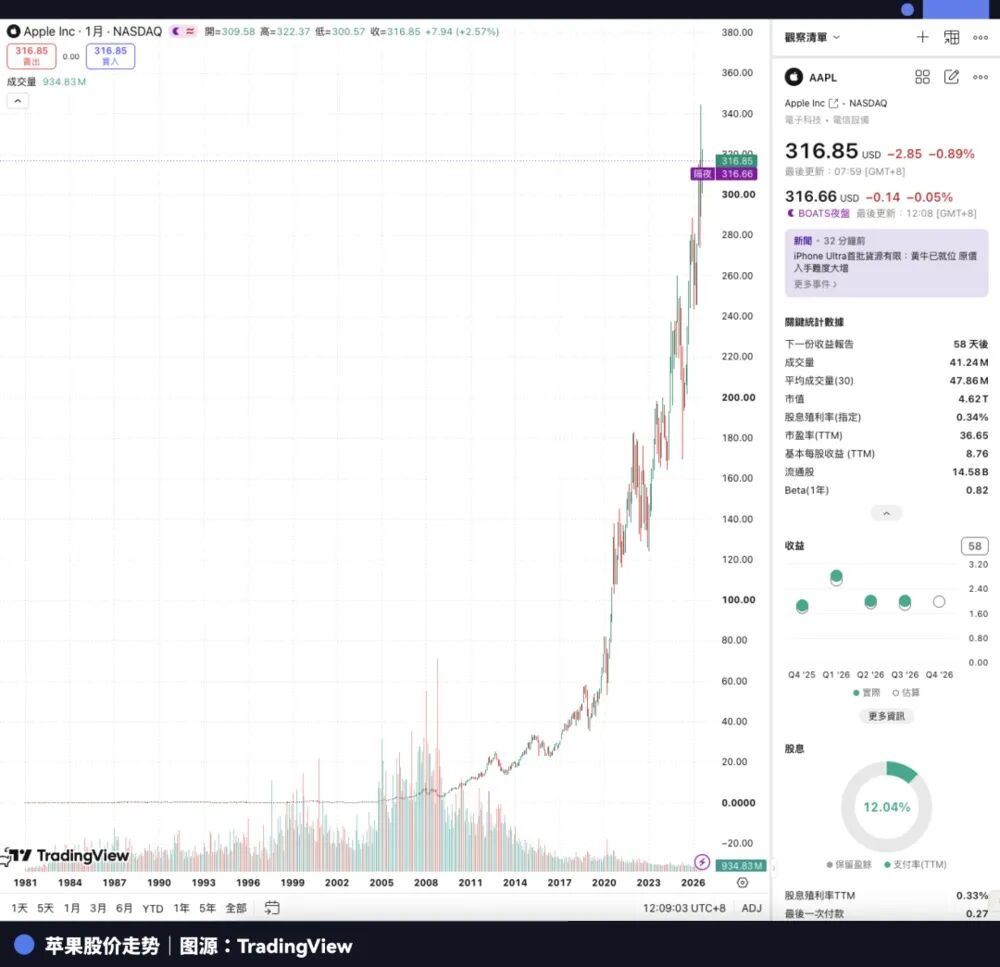Click the AAPL edit note pencil icon

click(x=952, y=77)
